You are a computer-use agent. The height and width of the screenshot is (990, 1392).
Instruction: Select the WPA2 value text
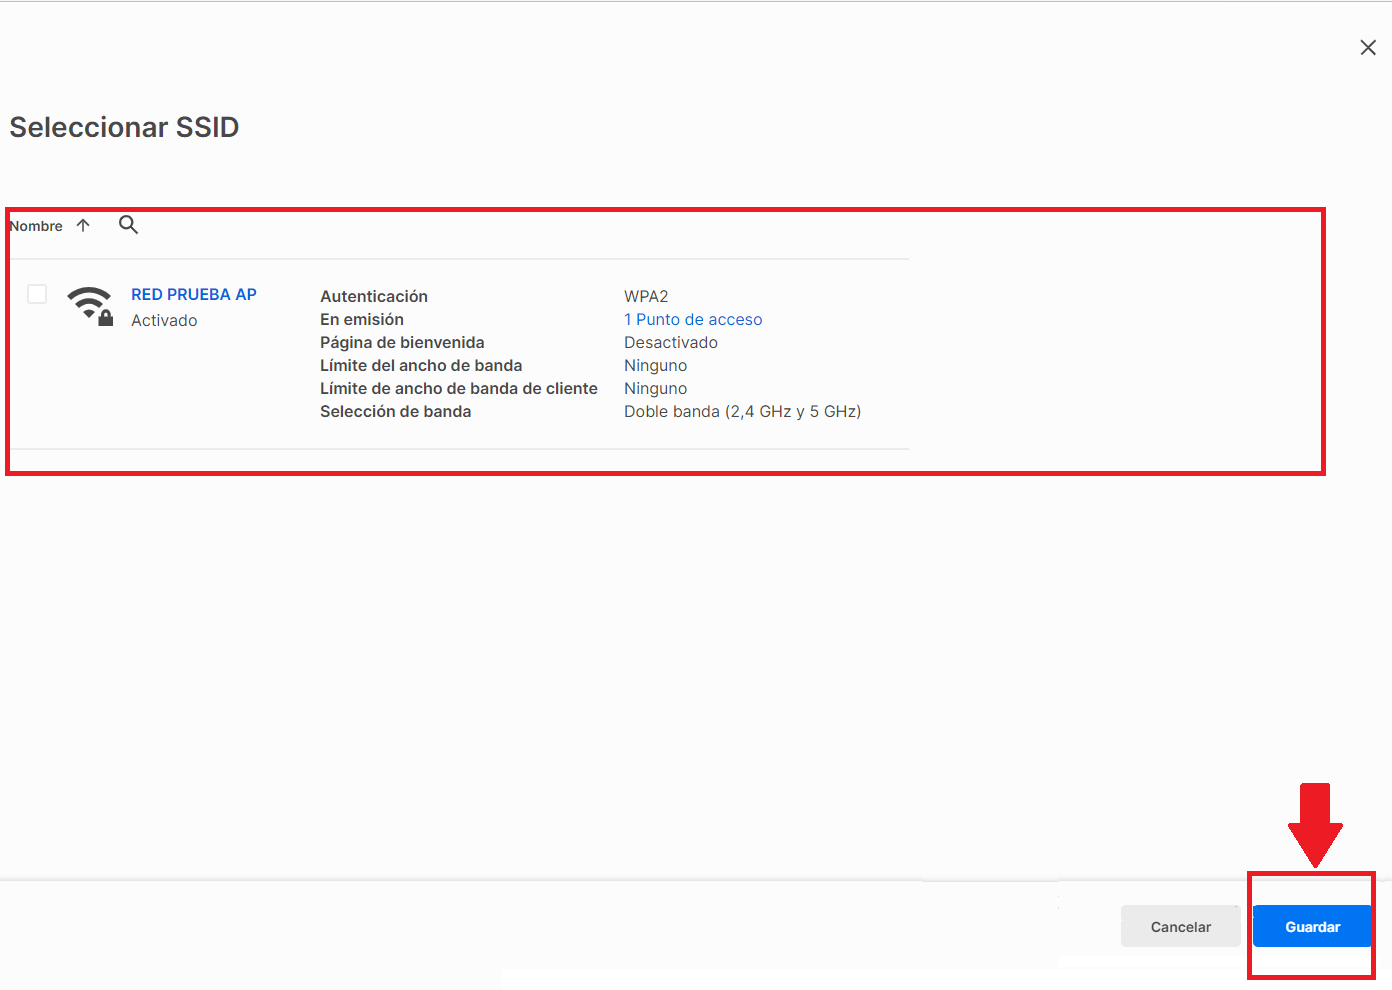(646, 297)
